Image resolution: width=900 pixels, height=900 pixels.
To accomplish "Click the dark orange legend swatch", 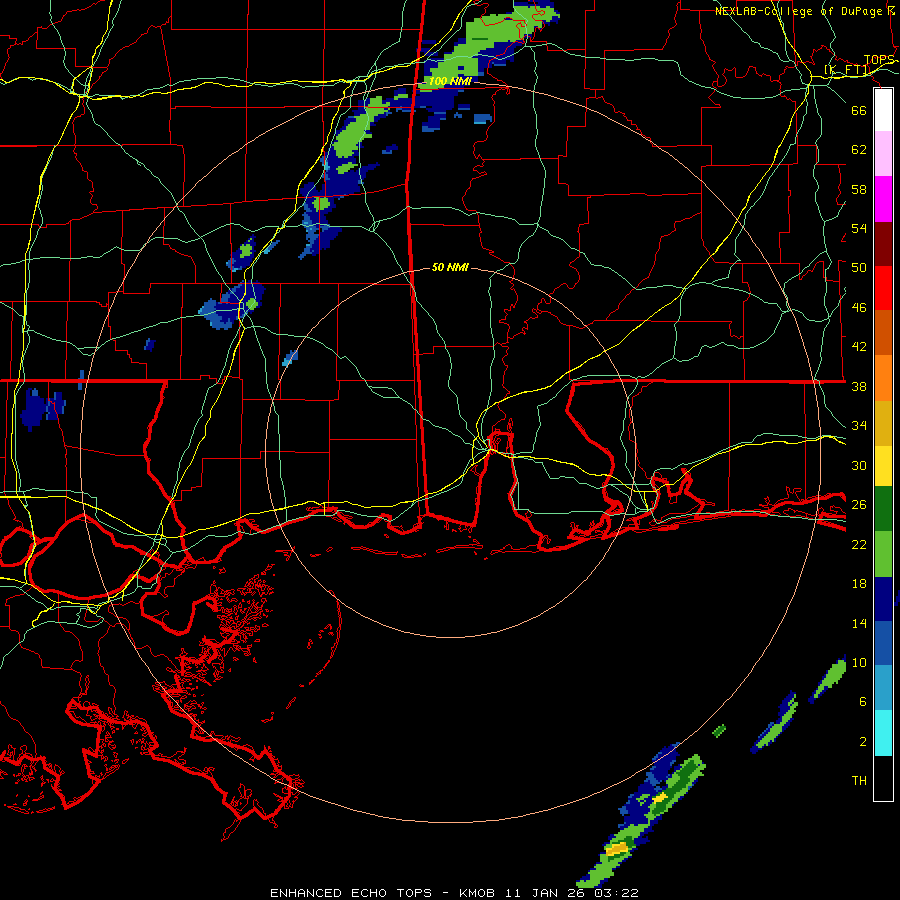I will 883,332.
